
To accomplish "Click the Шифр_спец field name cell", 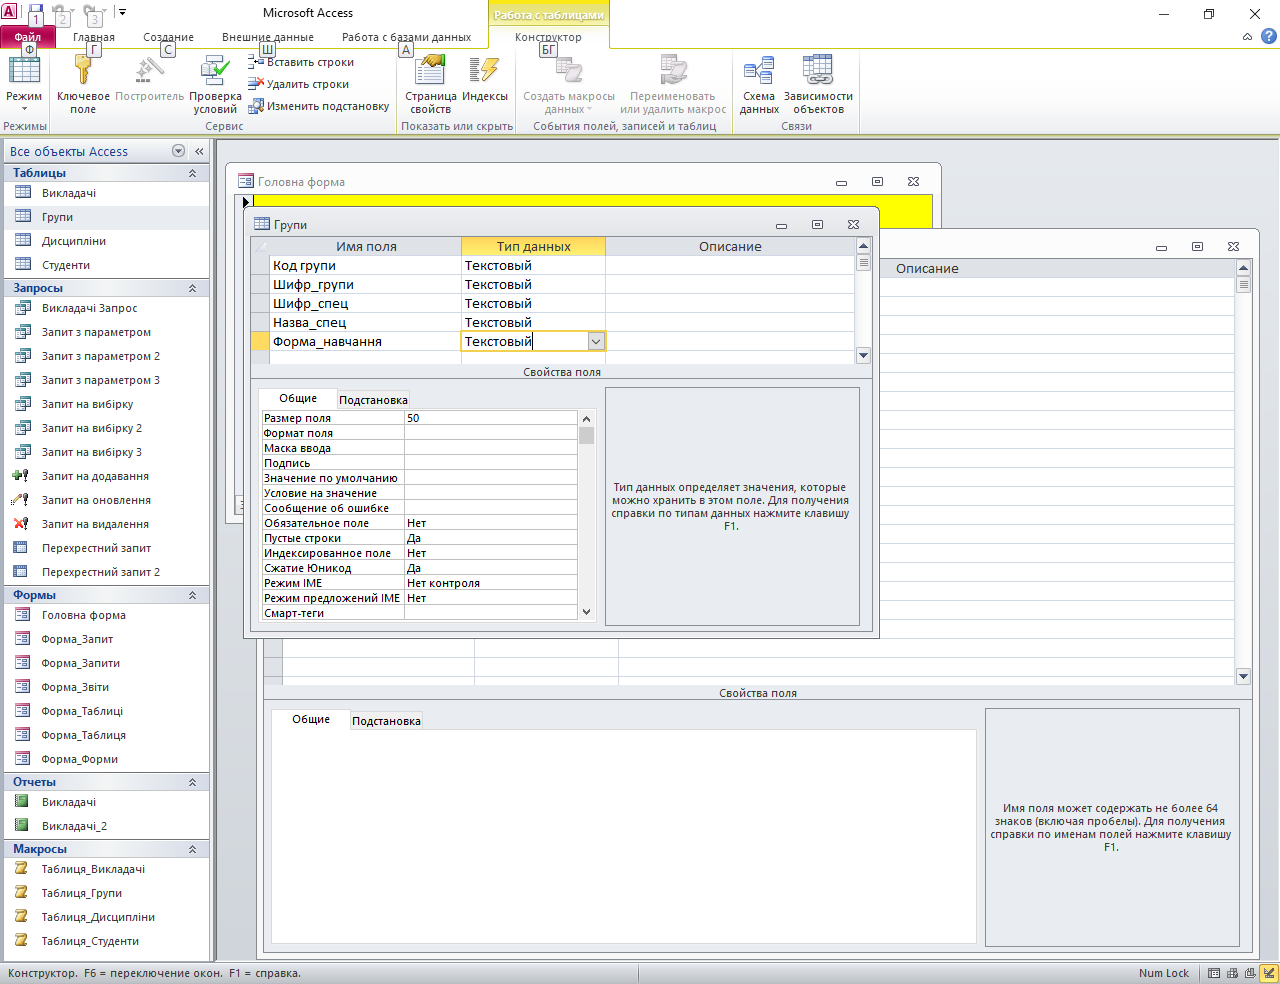I will tap(365, 304).
